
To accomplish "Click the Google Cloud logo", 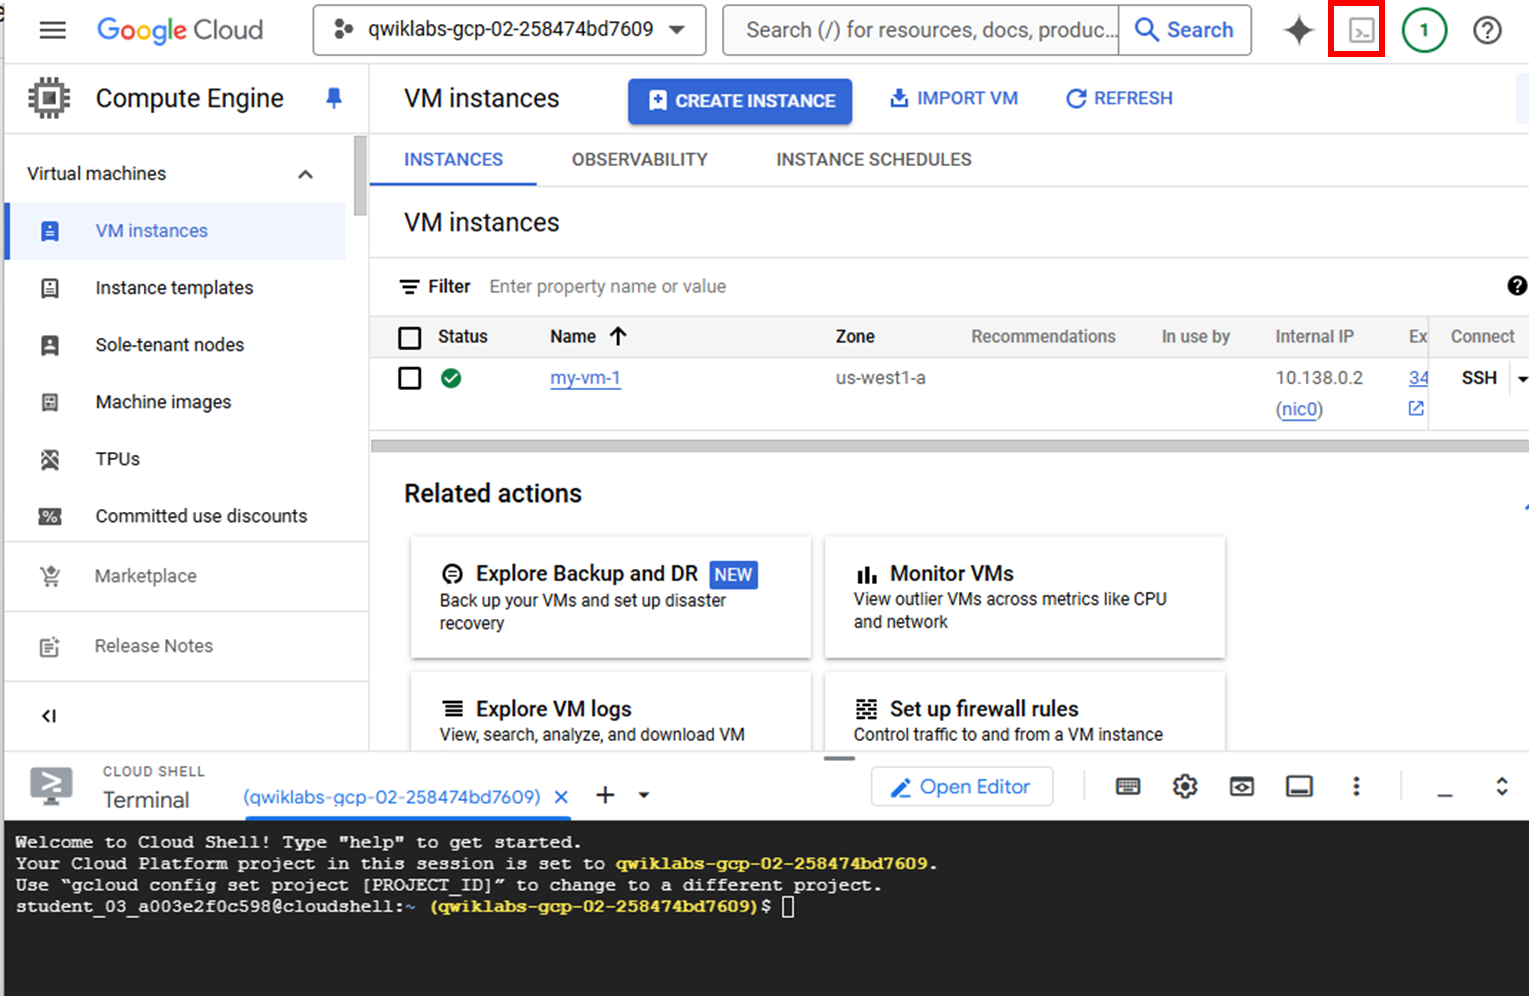I will tap(180, 30).
